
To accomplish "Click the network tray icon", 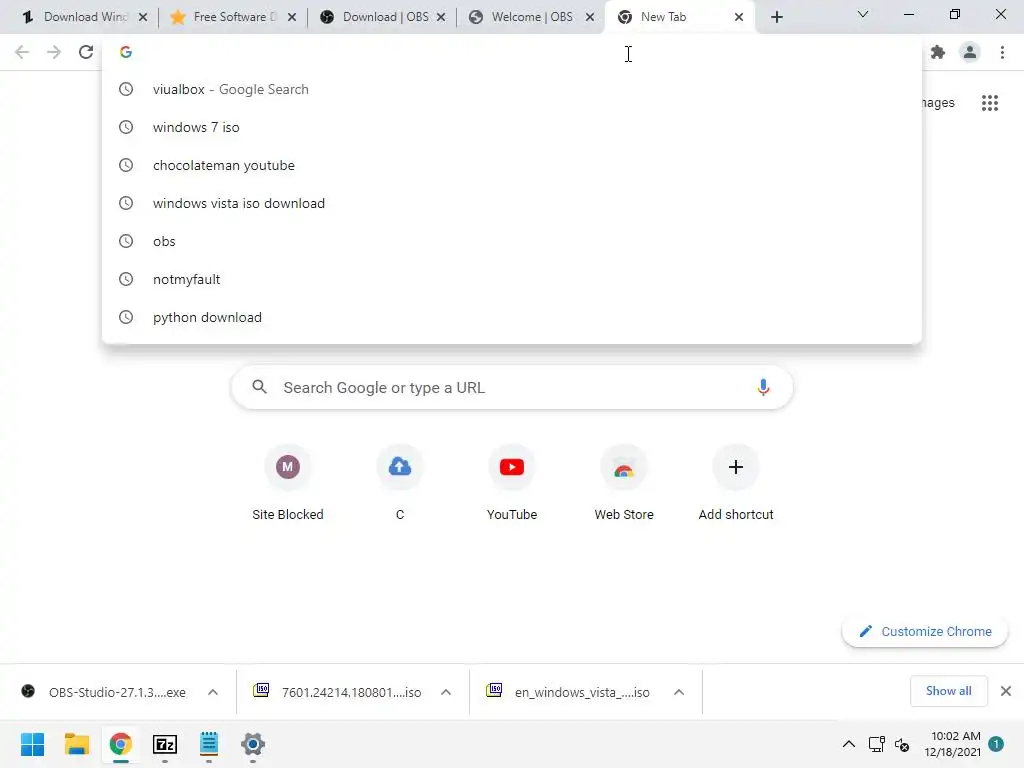I will pos(876,744).
